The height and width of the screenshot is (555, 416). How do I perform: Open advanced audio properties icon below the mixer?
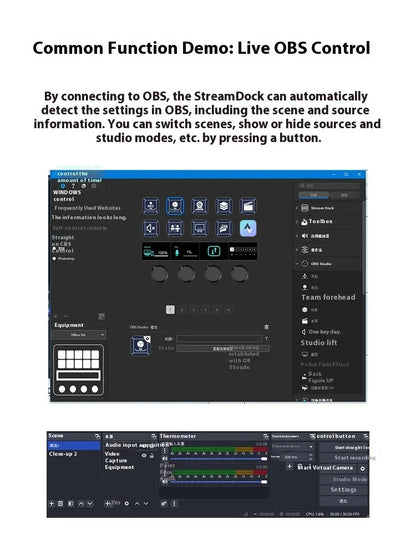(x=164, y=503)
